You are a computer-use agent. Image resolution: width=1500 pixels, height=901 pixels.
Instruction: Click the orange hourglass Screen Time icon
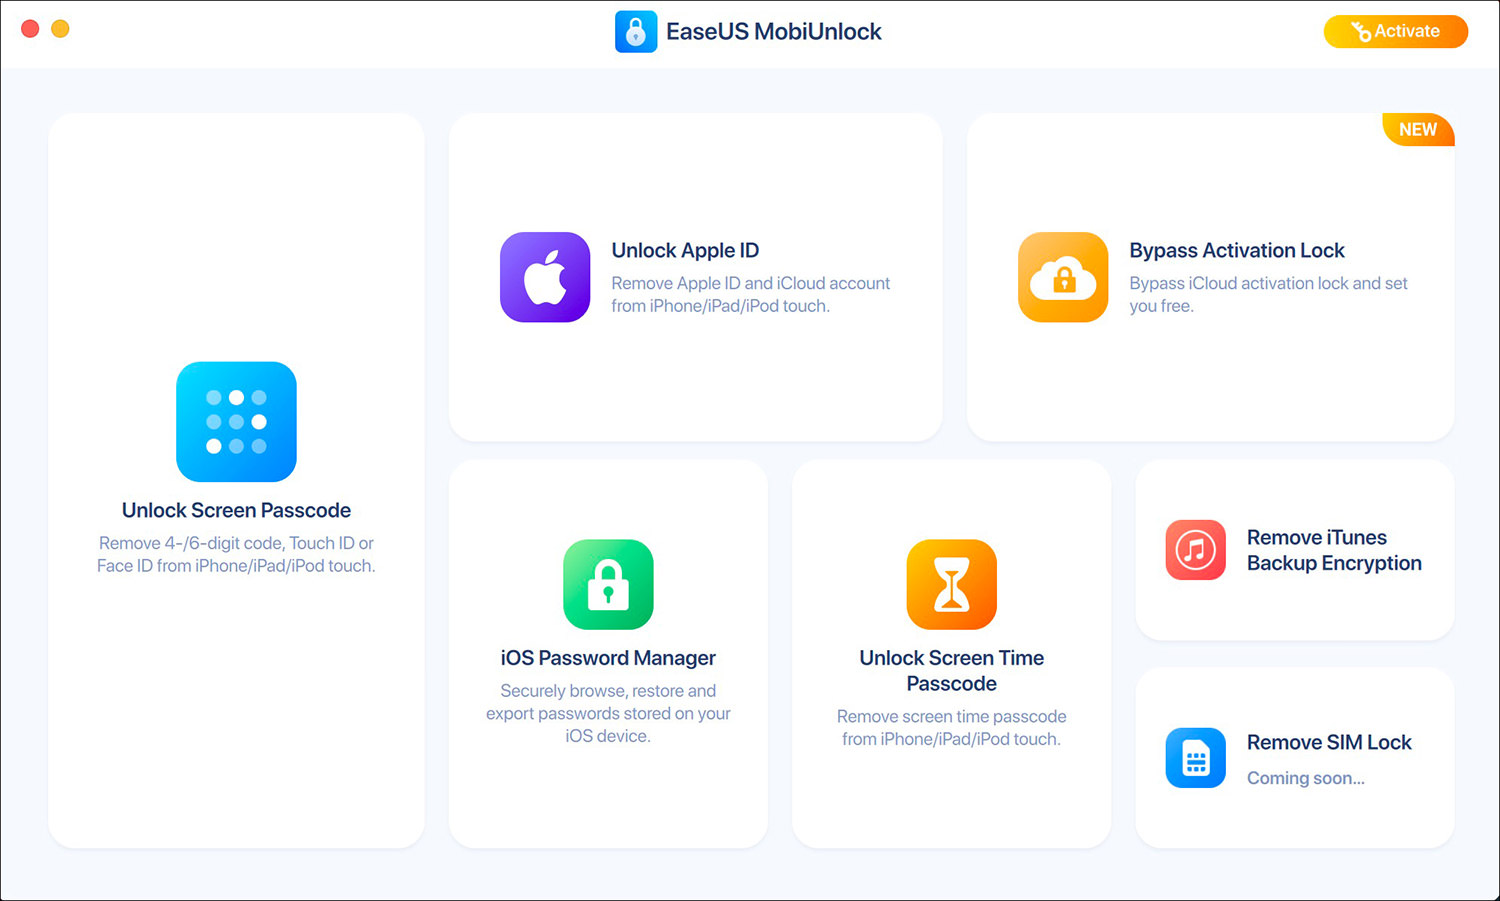952,584
